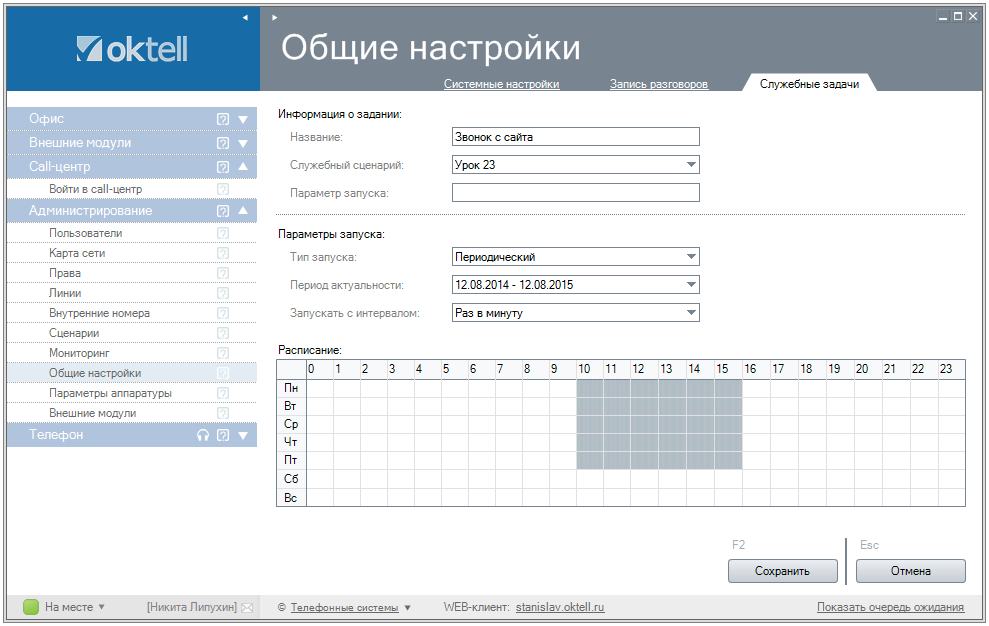The width and height of the screenshot is (989, 626).
Task: Toggle the Monday 10 o'clock schedule cell
Action: [x=590, y=388]
